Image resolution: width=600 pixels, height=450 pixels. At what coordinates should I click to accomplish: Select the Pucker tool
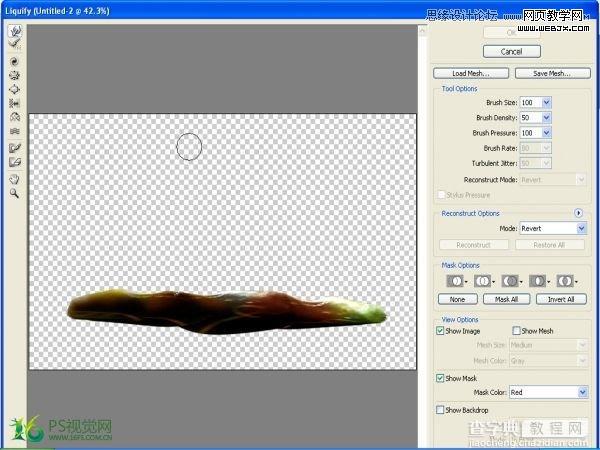pyautogui.click(x=15, y=75)
